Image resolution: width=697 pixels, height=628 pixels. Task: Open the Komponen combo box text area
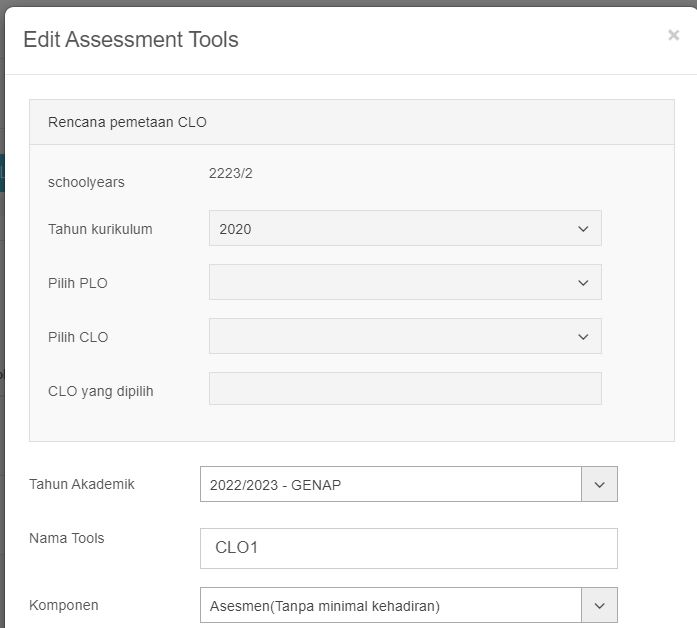[x=390, y=605]
